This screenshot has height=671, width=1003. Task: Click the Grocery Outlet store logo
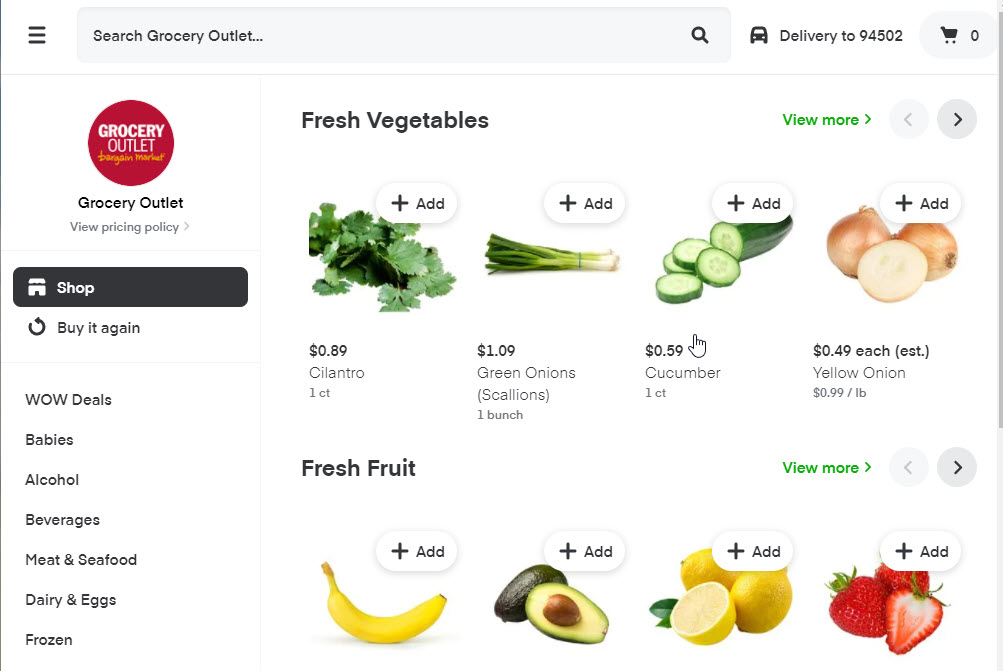[131, 143]
